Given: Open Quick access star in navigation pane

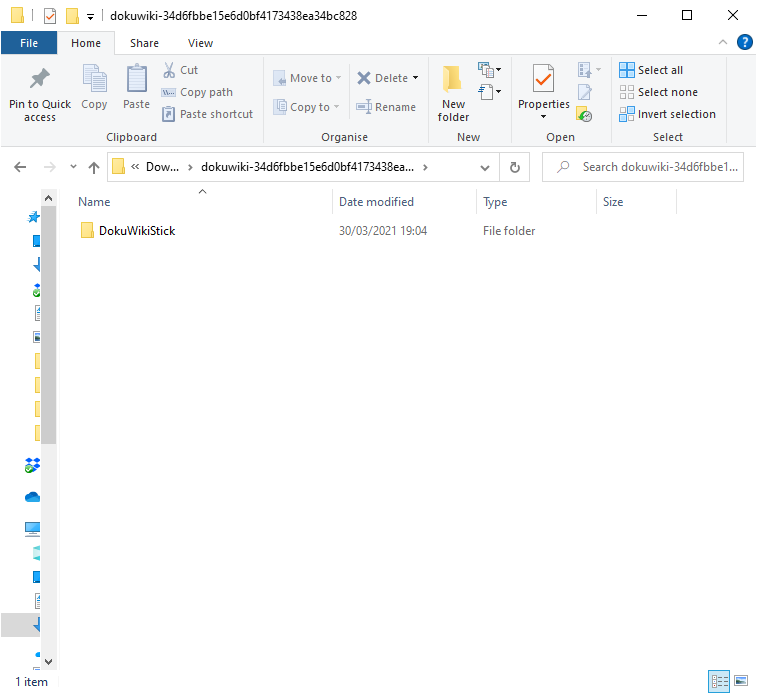Looking at the screenshot, I should click(x=33, y=217).
